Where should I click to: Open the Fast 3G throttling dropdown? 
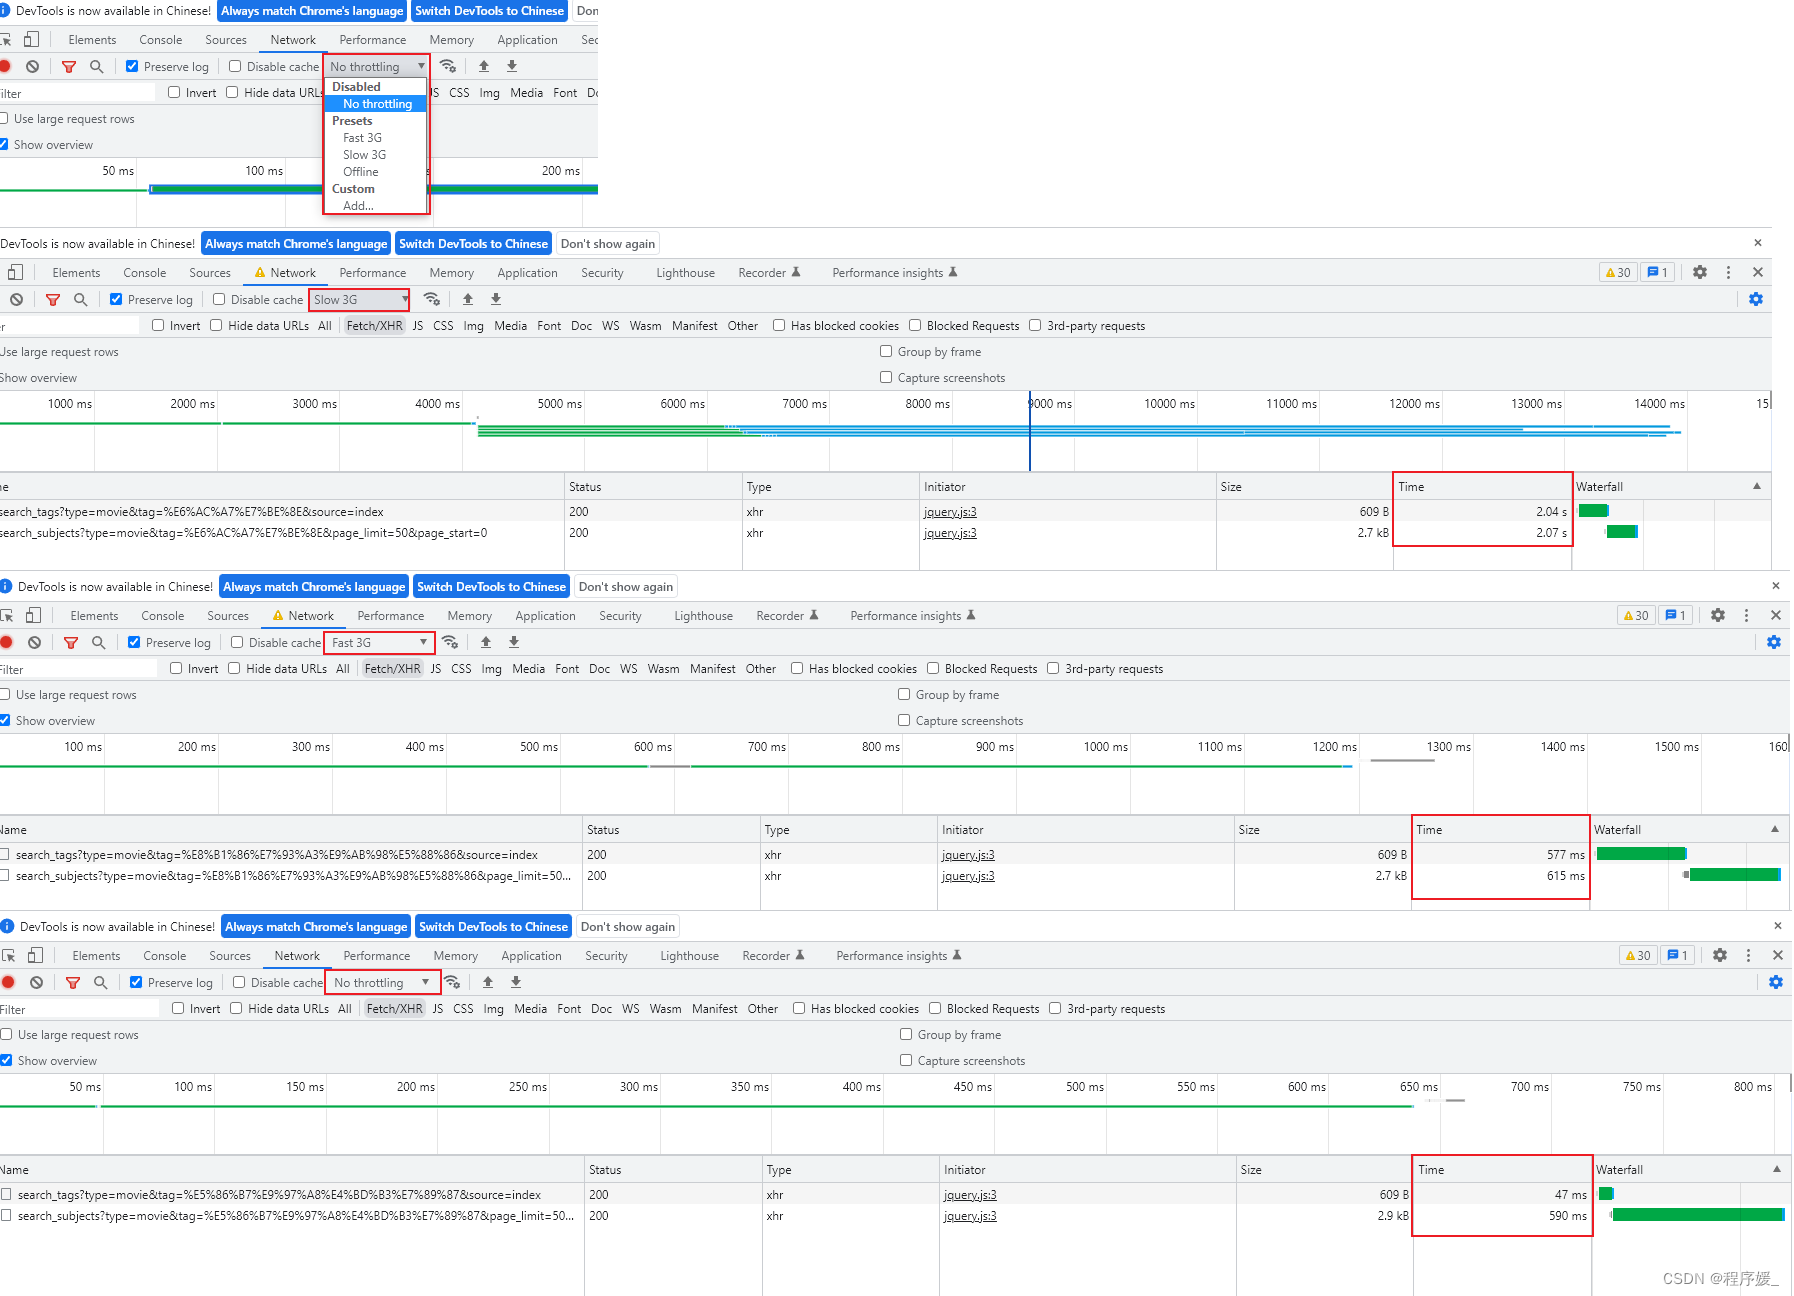point(379,642)
